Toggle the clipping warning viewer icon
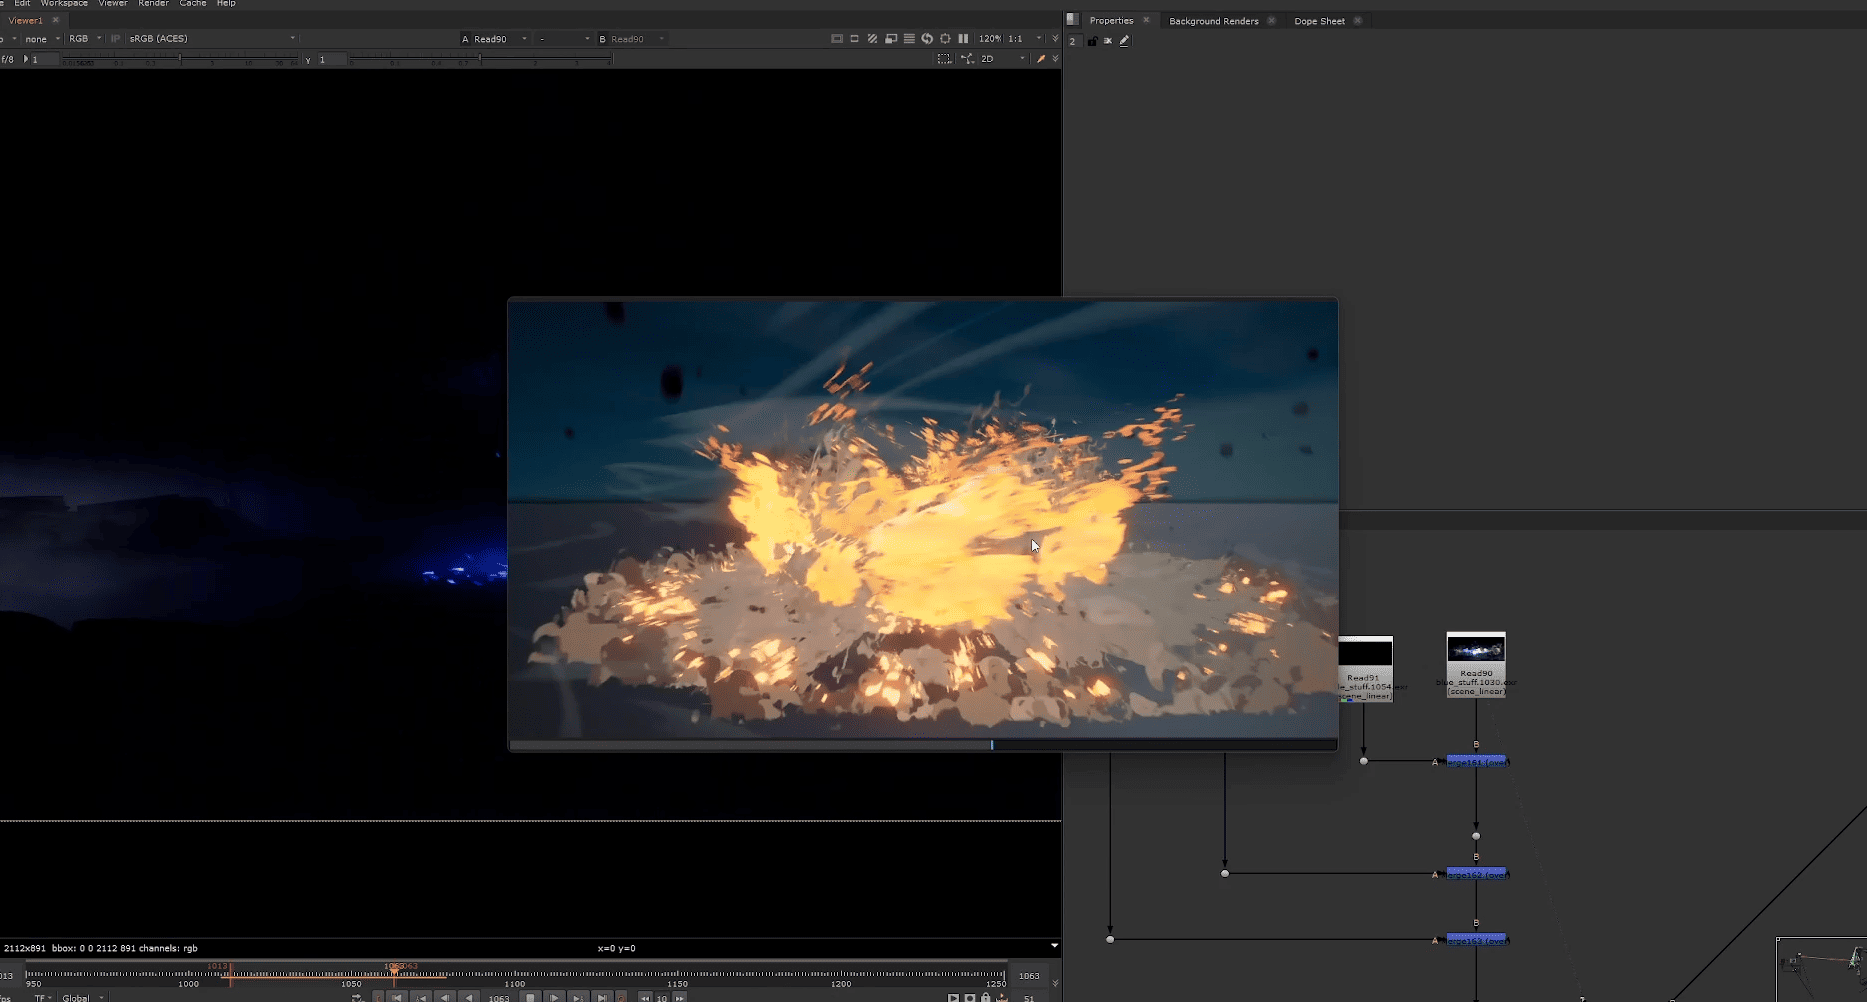The width and height of the screenshot is (1867, 1002). 837,39
